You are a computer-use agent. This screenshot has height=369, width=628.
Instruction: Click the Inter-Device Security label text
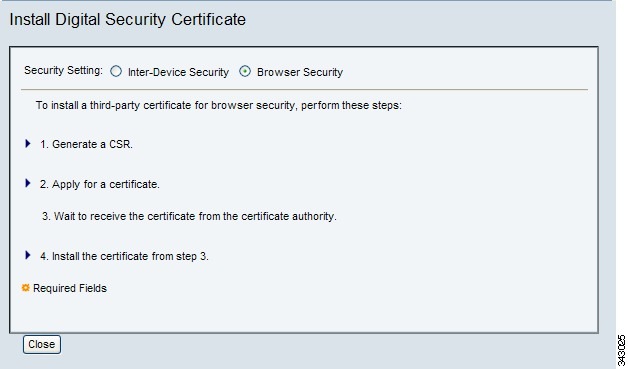click(x=178, y=72)
